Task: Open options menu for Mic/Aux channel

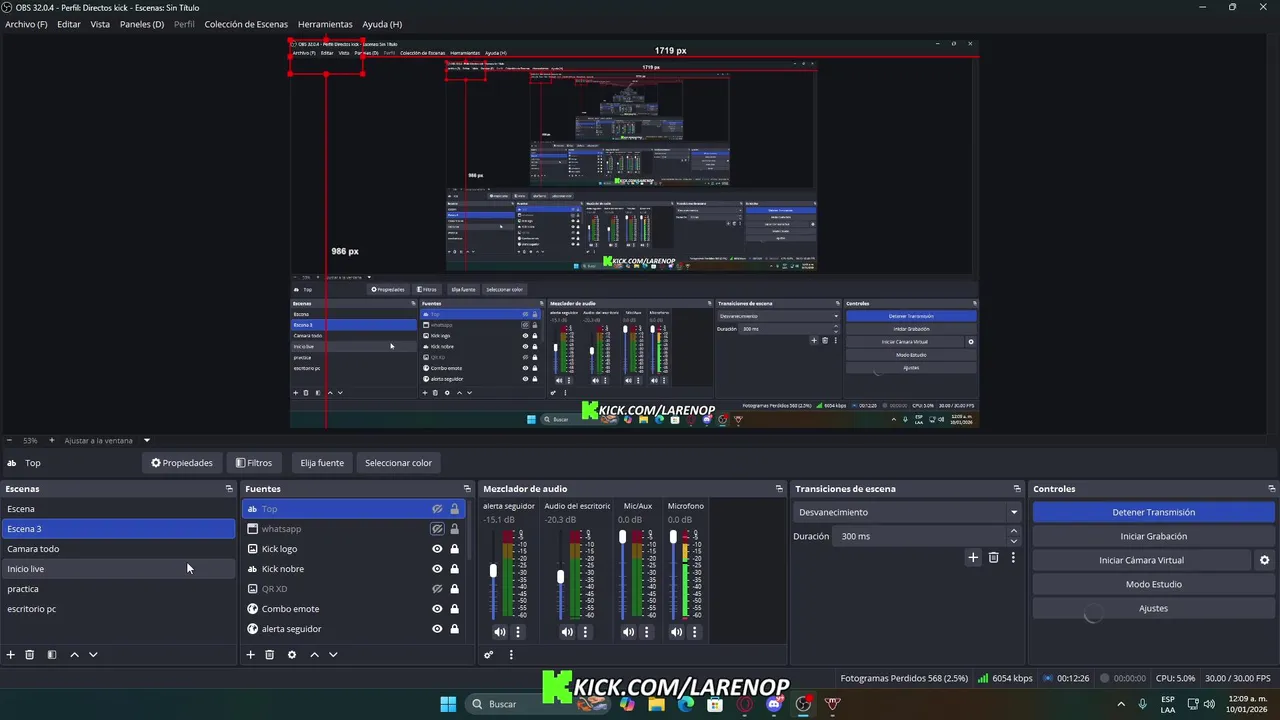Action: tap(647, 632)
